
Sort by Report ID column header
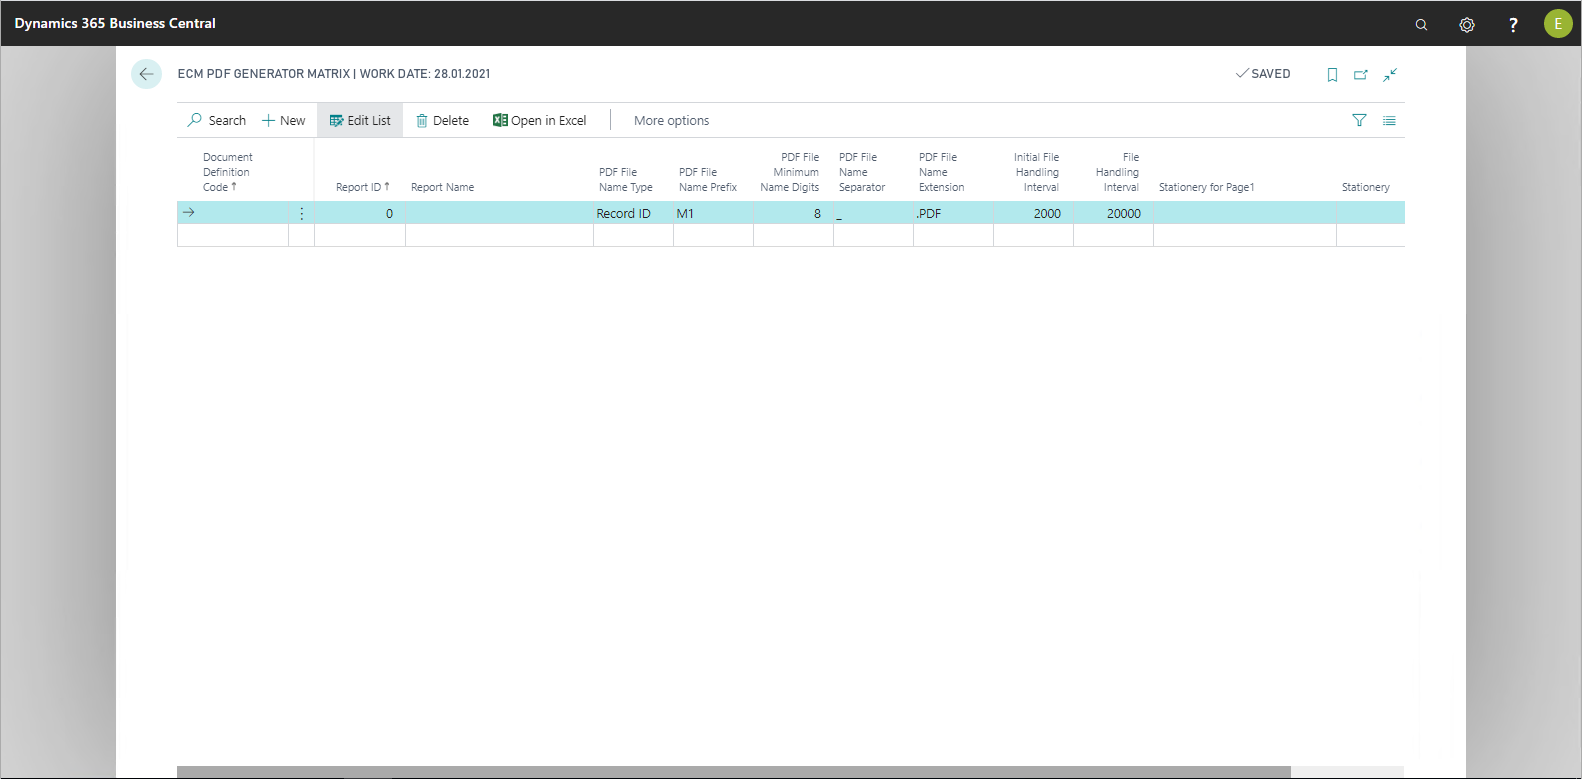(x=361, y=187)
